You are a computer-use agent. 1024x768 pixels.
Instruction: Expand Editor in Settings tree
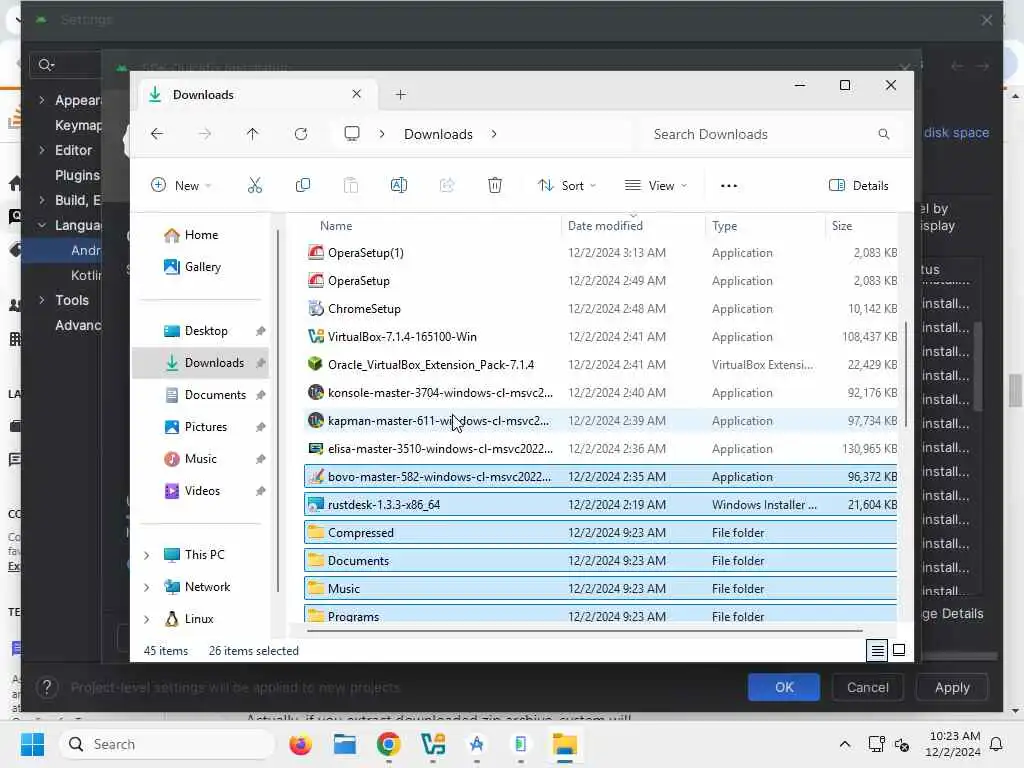click(x=42, y=150)
